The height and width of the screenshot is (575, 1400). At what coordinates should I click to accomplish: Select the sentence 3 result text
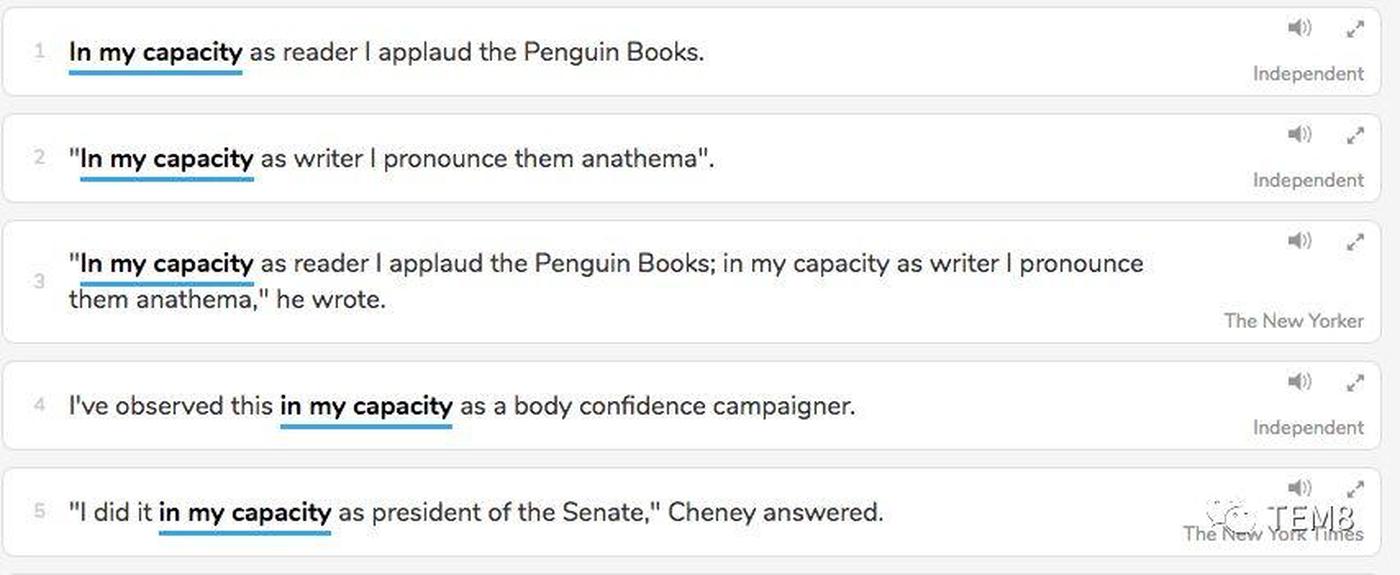[606, 281]
